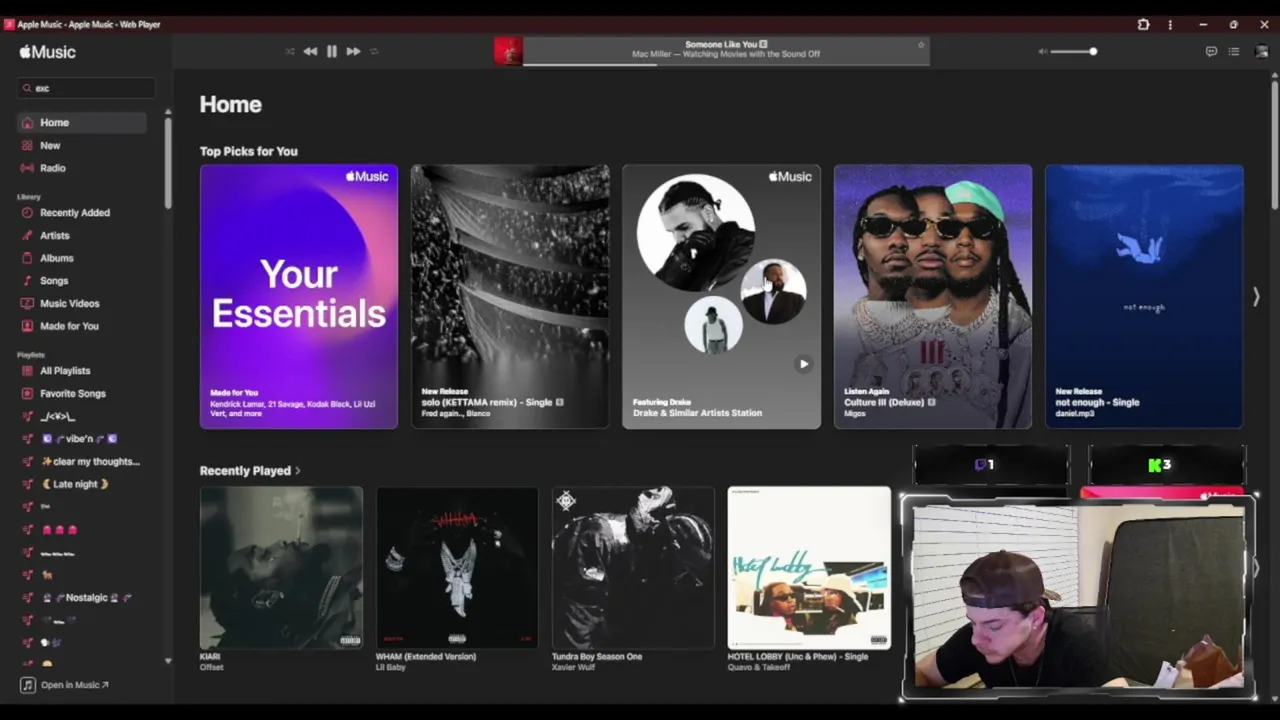Click the Offset artist link
The width and height of the screenshot is (1280, 720).
211,667
